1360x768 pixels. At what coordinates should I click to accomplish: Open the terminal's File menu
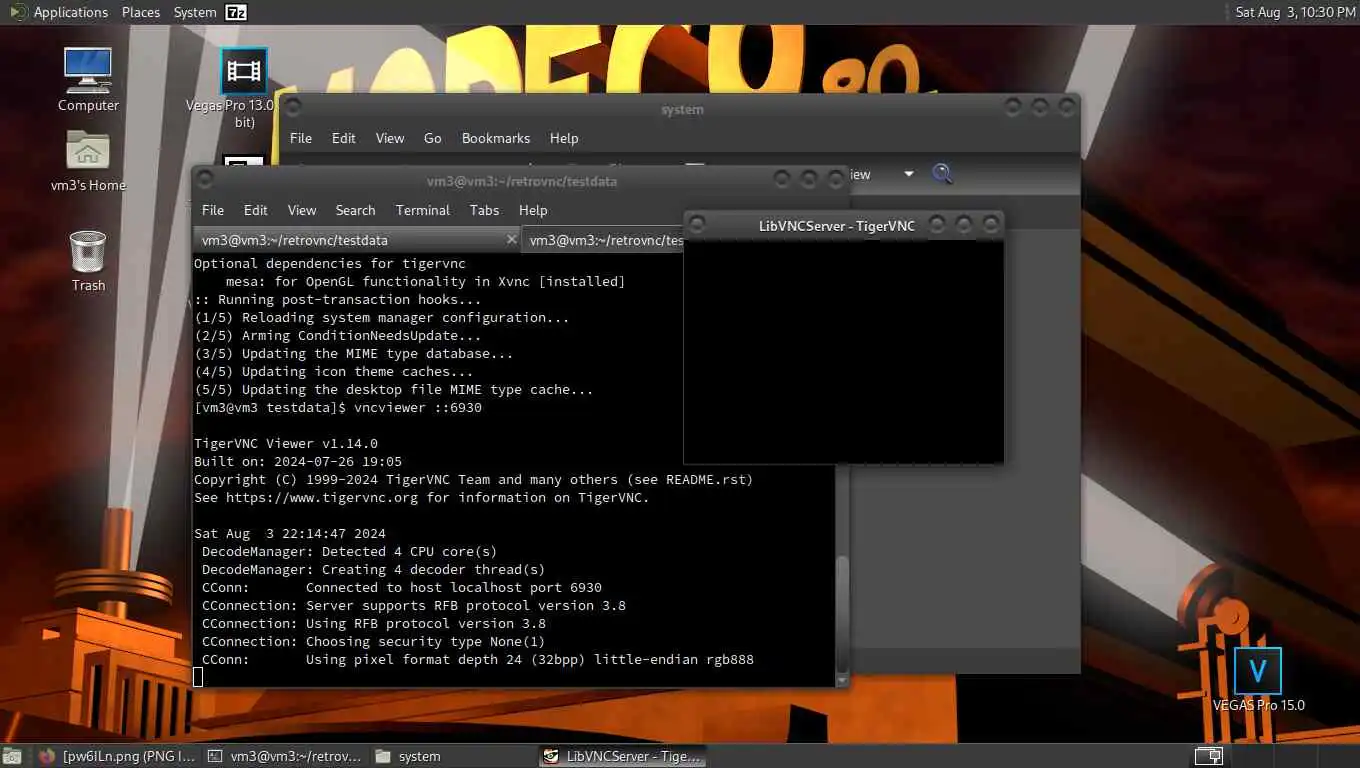tap(213, 210)
